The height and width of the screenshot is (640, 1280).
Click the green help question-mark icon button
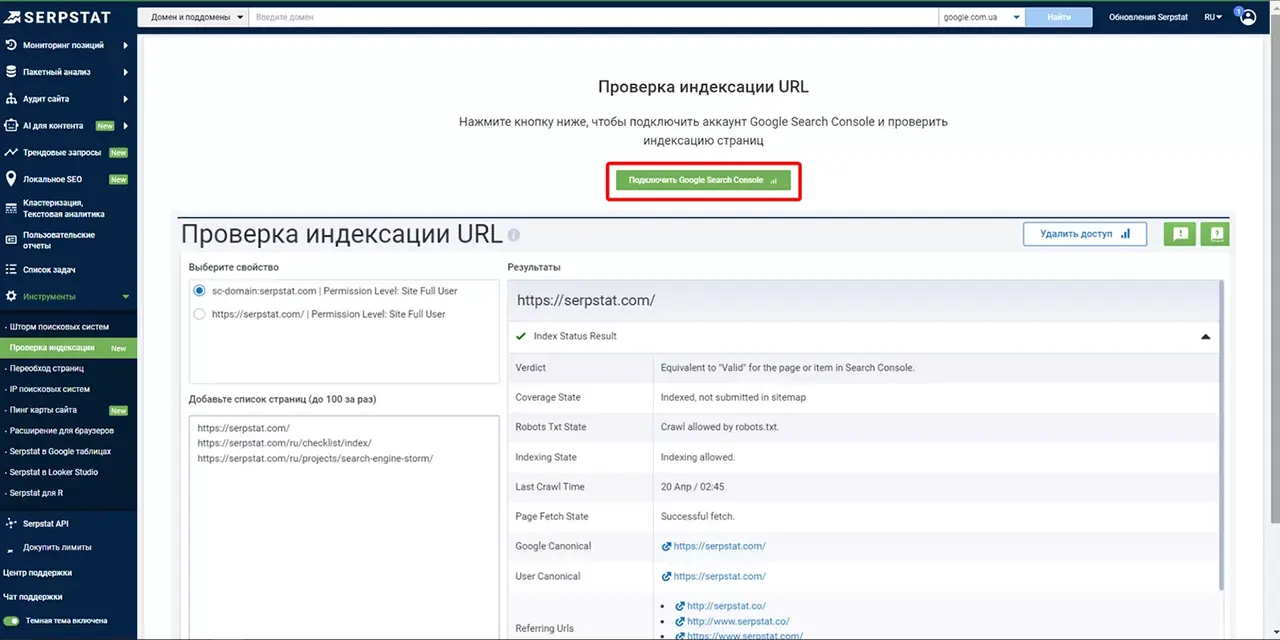pyautogui.click(x=1216, y=234)
